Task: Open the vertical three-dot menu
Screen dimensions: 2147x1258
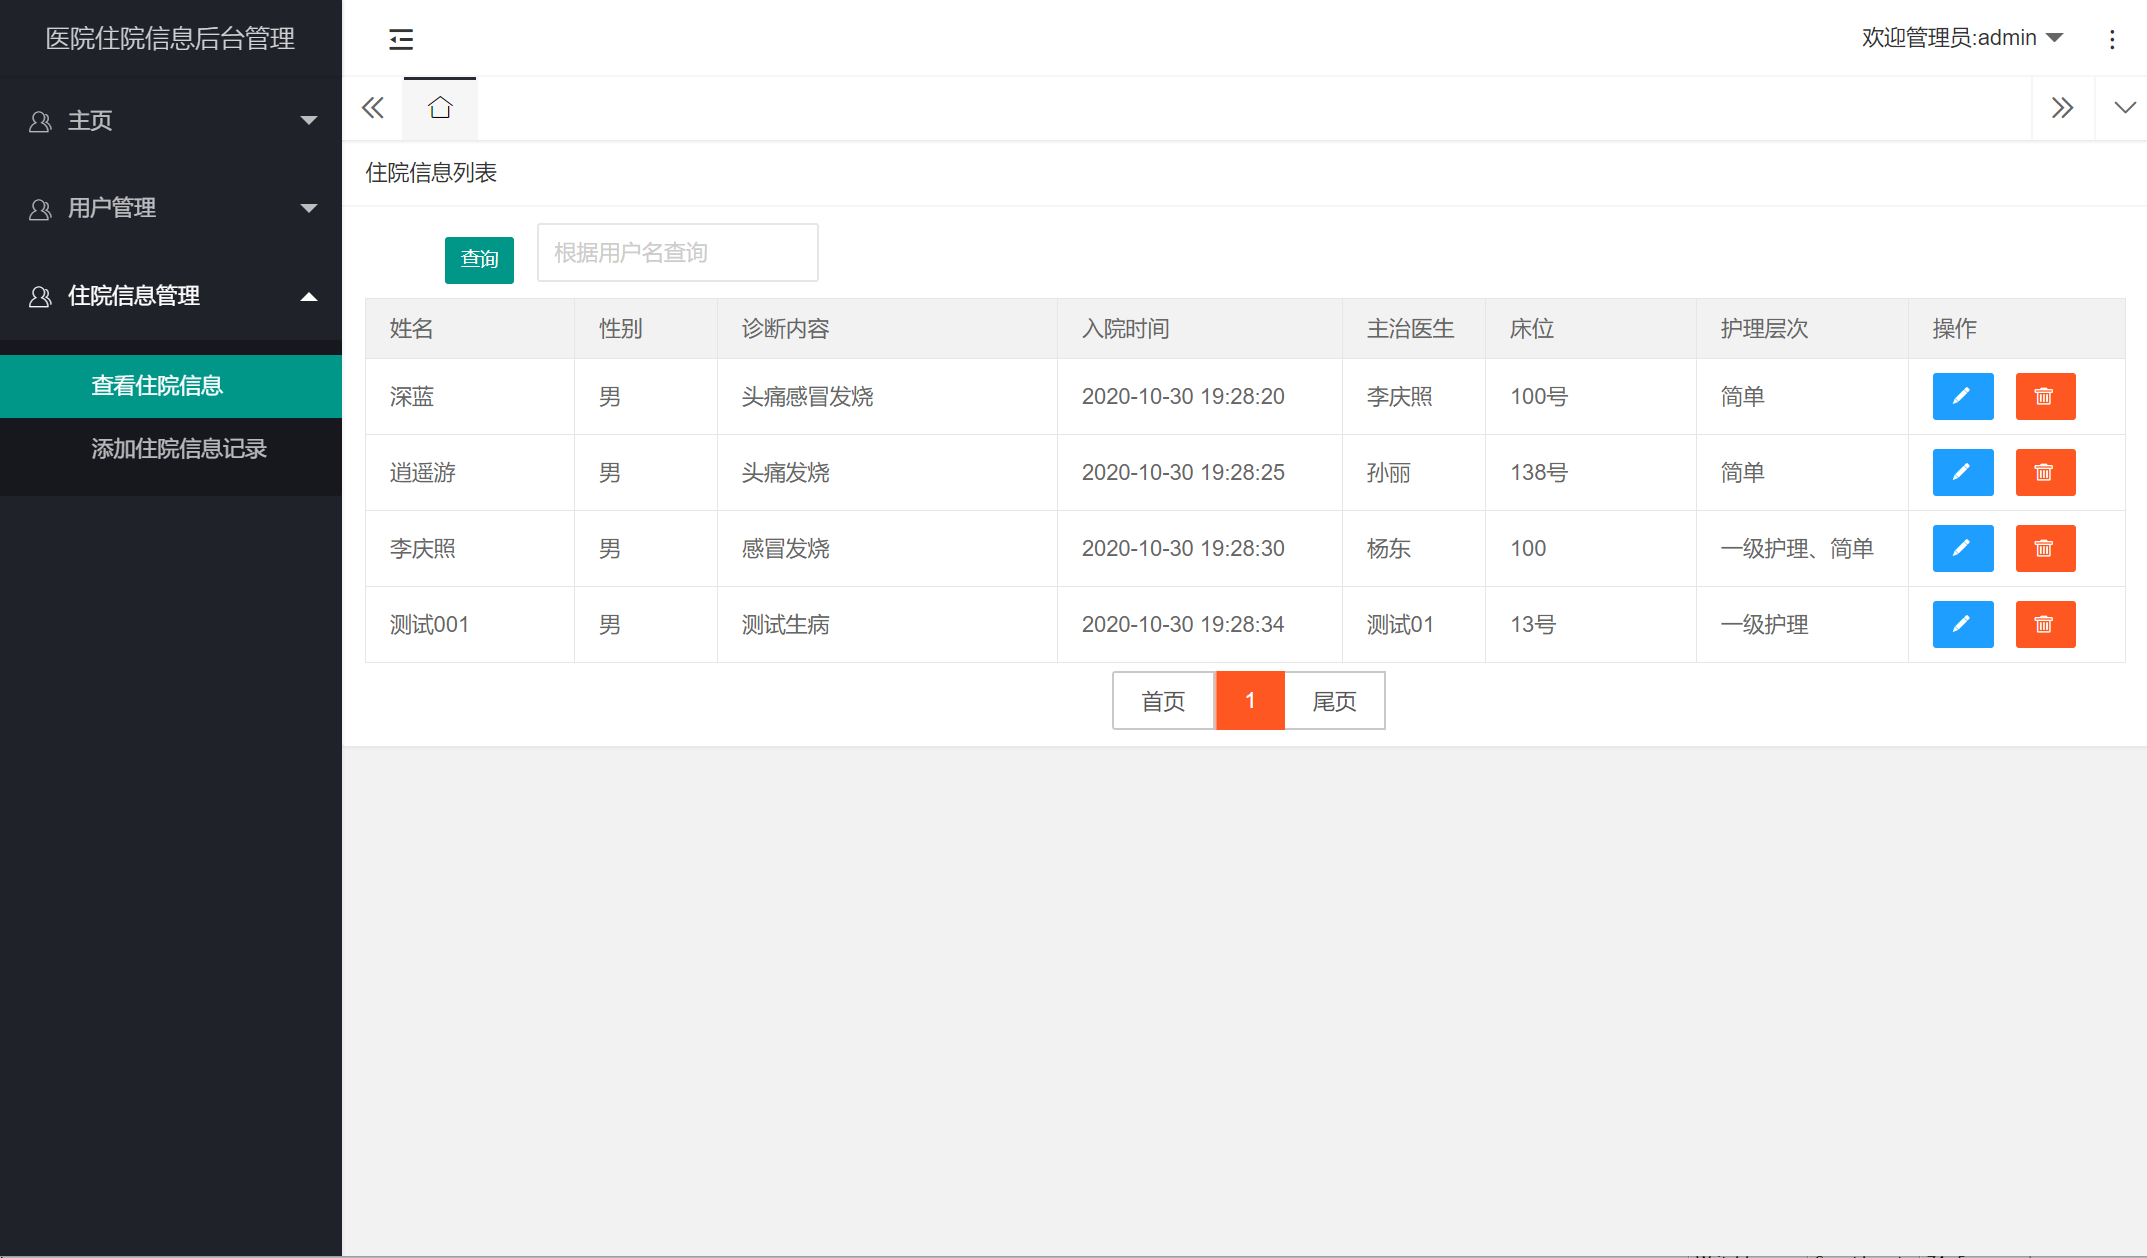Action: tap(2112, 39)
